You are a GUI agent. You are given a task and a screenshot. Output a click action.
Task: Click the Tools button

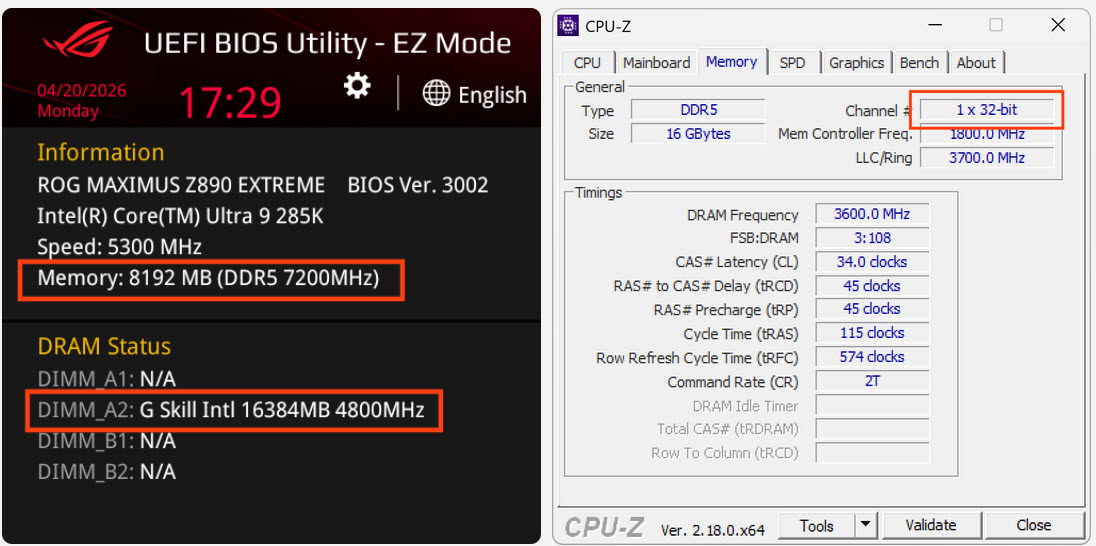tap(817, 524)
